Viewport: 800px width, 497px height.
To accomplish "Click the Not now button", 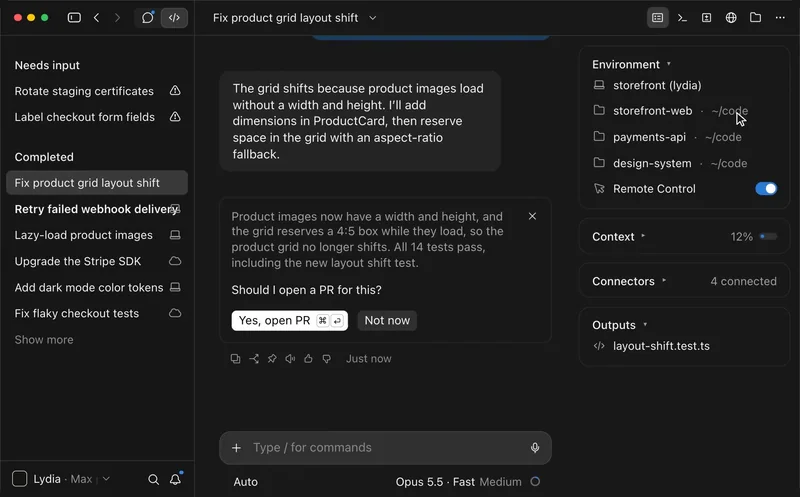I will (x=387, y=320).
